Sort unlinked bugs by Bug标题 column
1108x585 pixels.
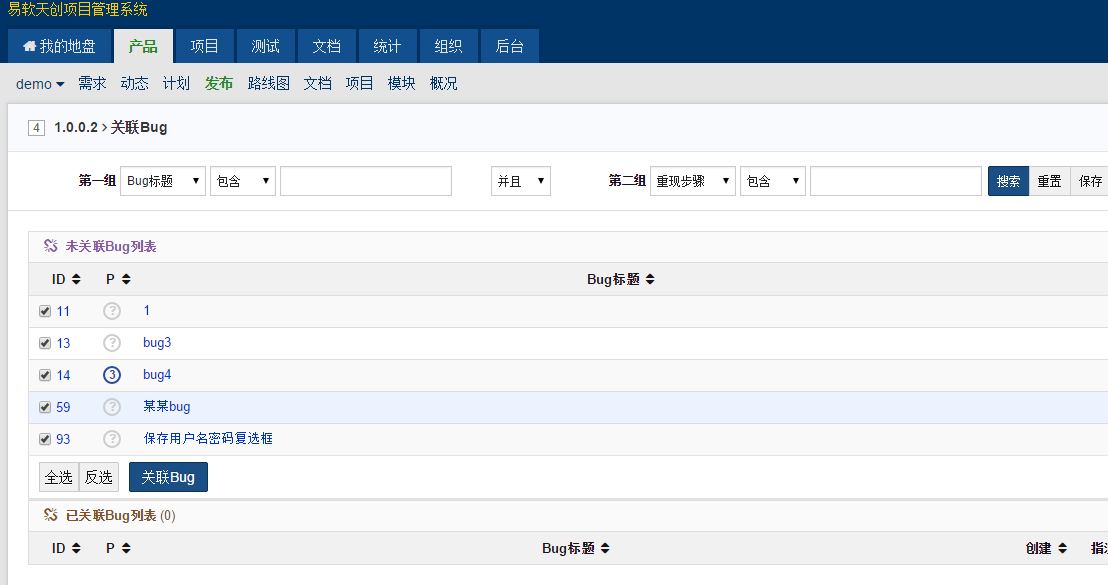620,279
